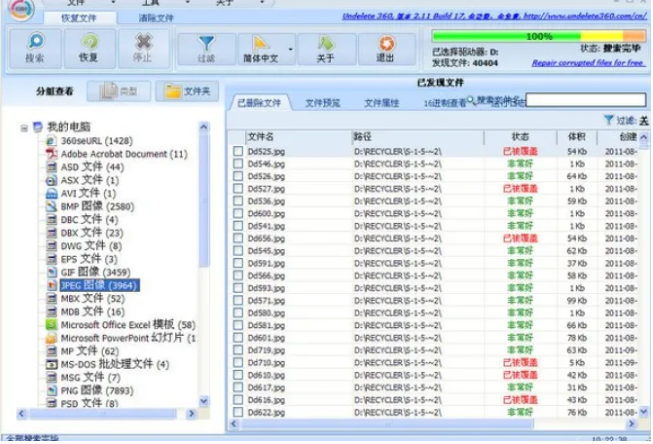This screenshot has height=444, width=653.
Task: Click the 过滤 (Filter) funnel icon
Action: [206, 49]
